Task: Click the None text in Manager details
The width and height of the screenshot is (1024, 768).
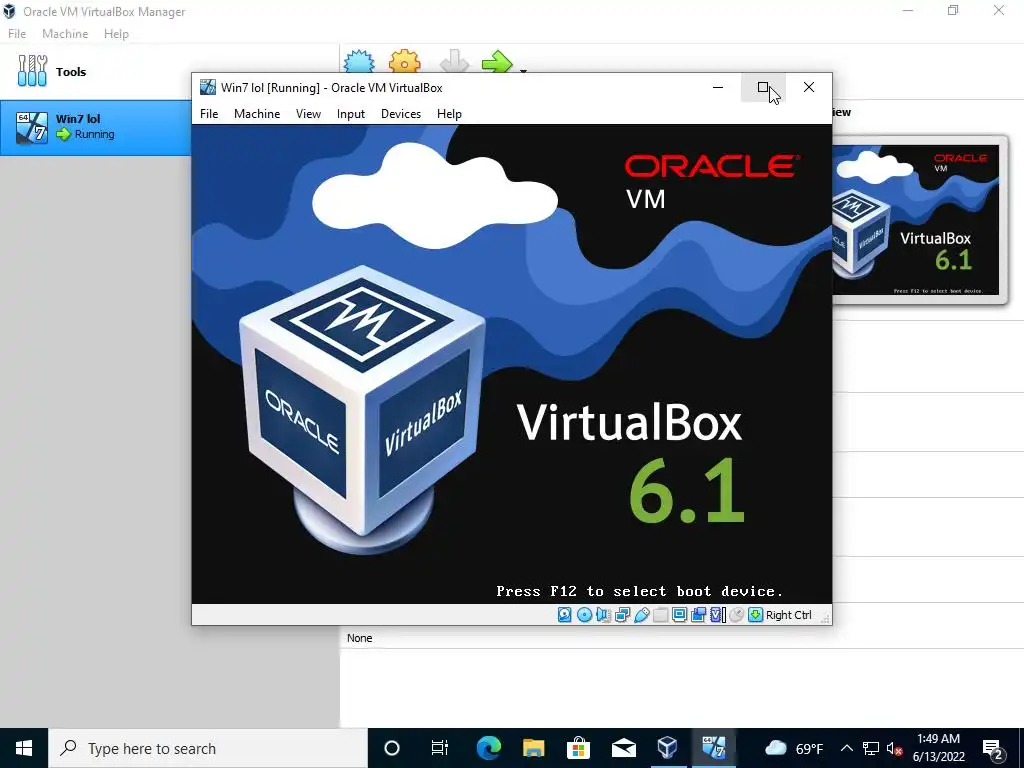Action: coord(359,638)
